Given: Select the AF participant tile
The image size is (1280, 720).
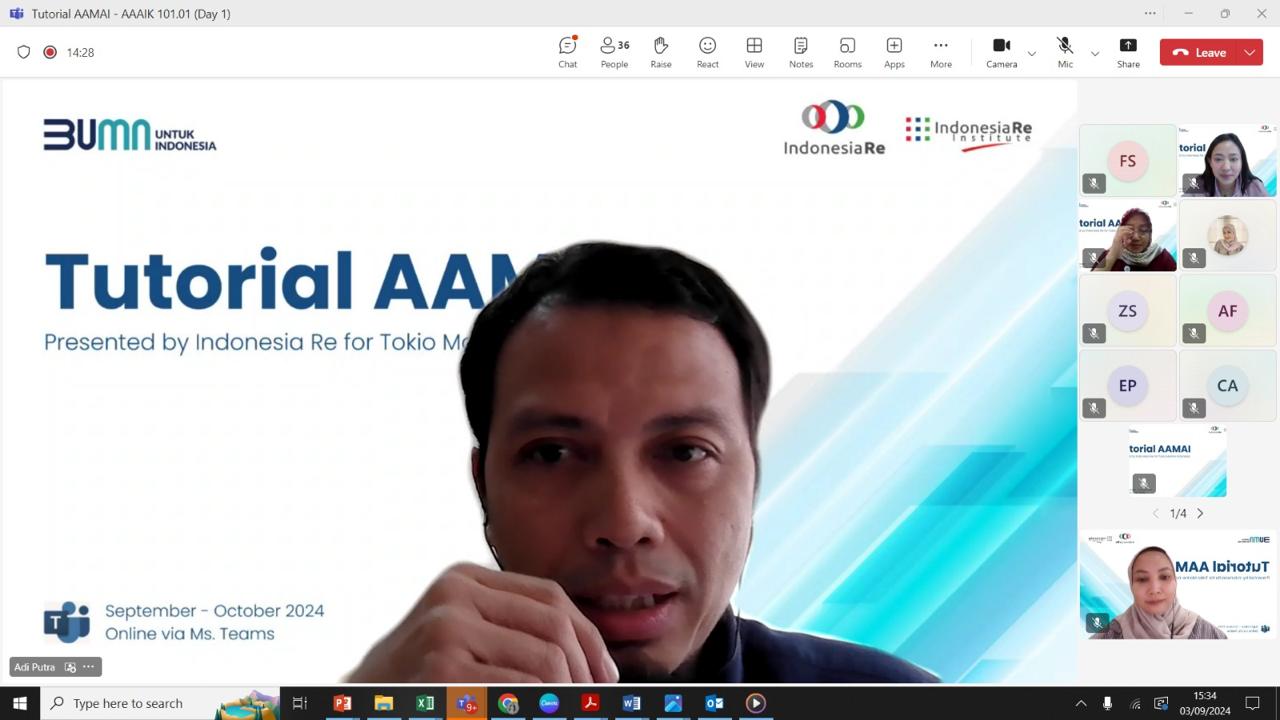Looking at the screenshot, I should click(x=1227, y=310).
